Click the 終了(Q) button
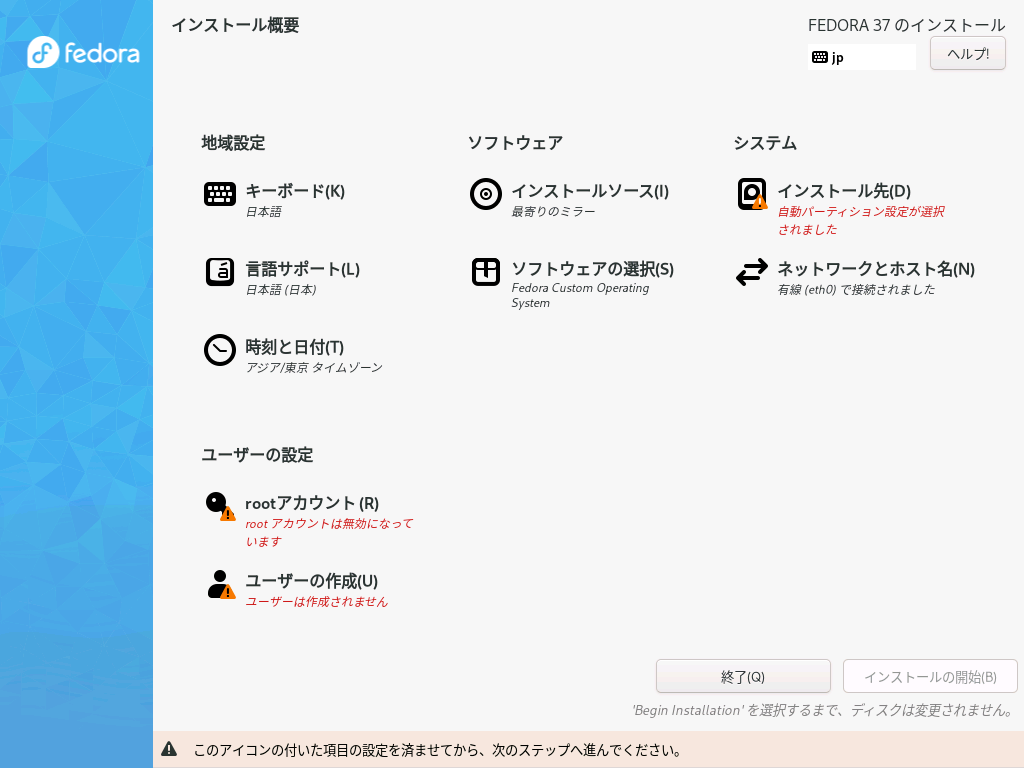This screenshot has height=768, width=1024. [743, 677]
